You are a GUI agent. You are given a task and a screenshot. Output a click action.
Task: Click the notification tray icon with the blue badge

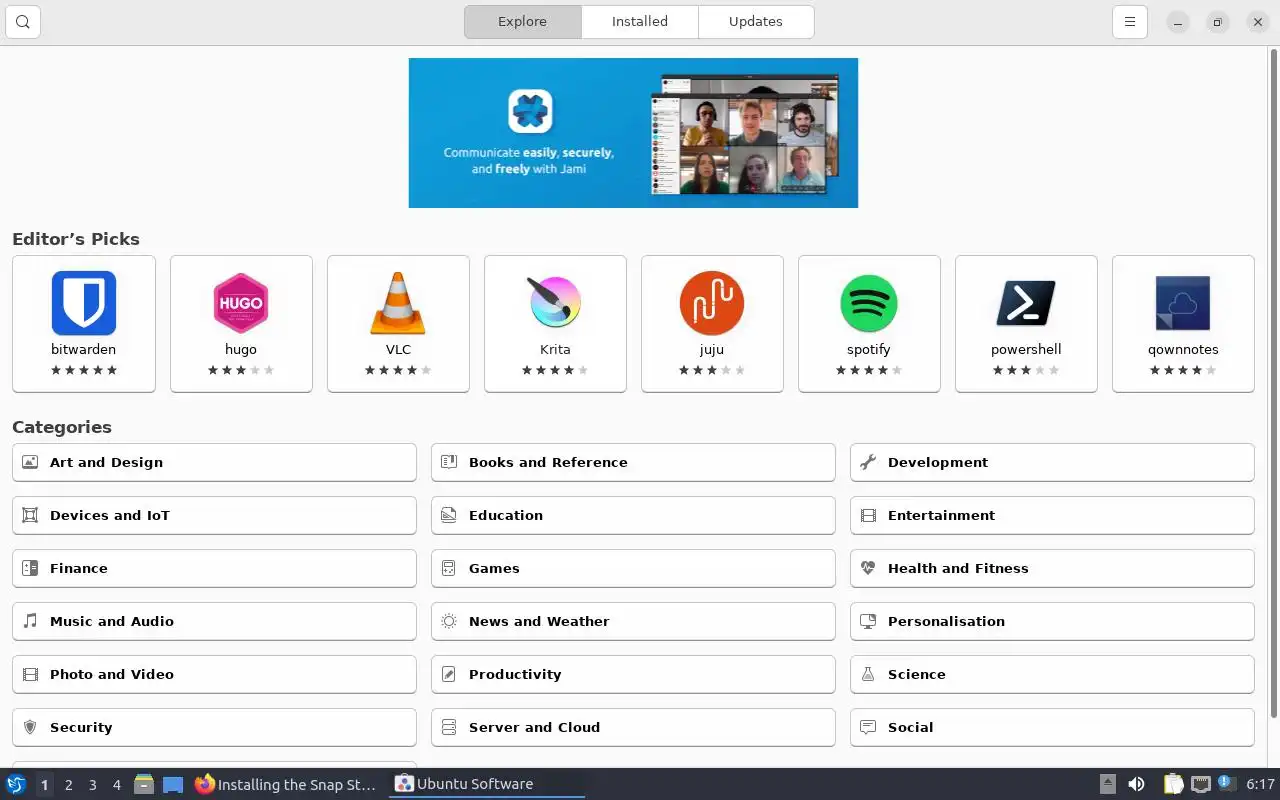[x=1227, y=784]
